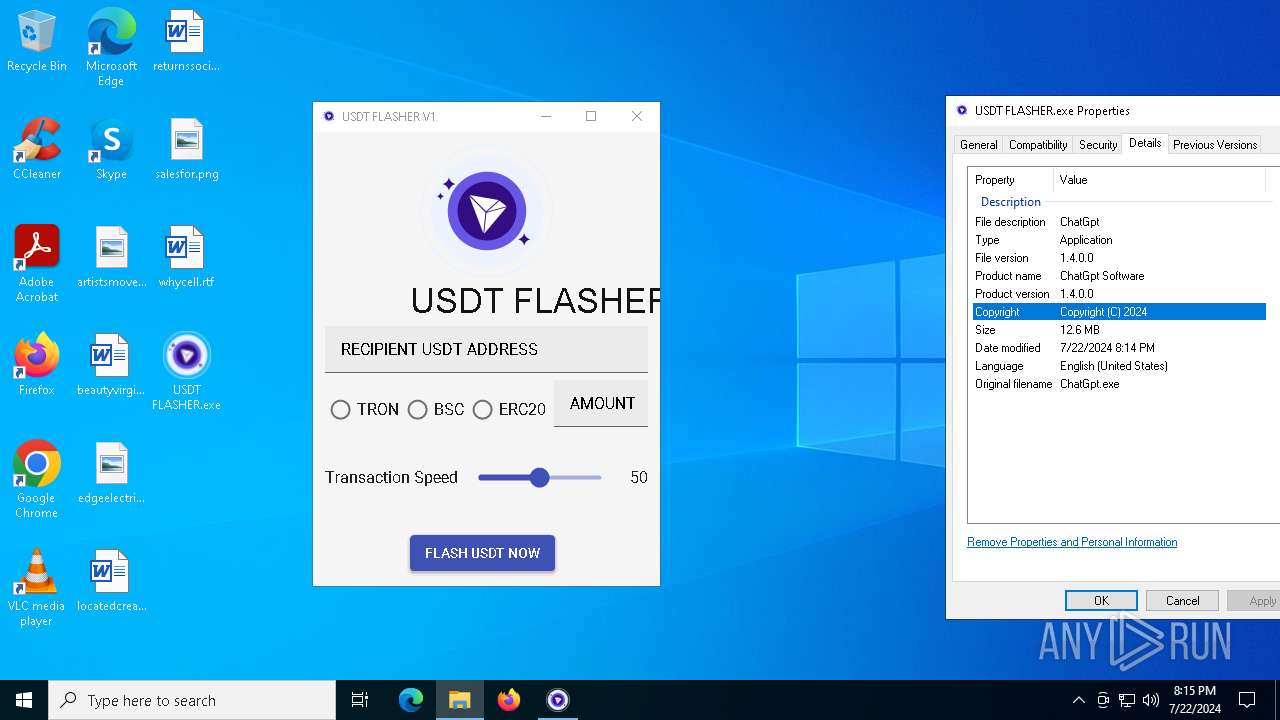Click the Transaction Speed slider thumb
Image resolution: width=1280 pixels, height=720 pixels.
pos(540,478)
